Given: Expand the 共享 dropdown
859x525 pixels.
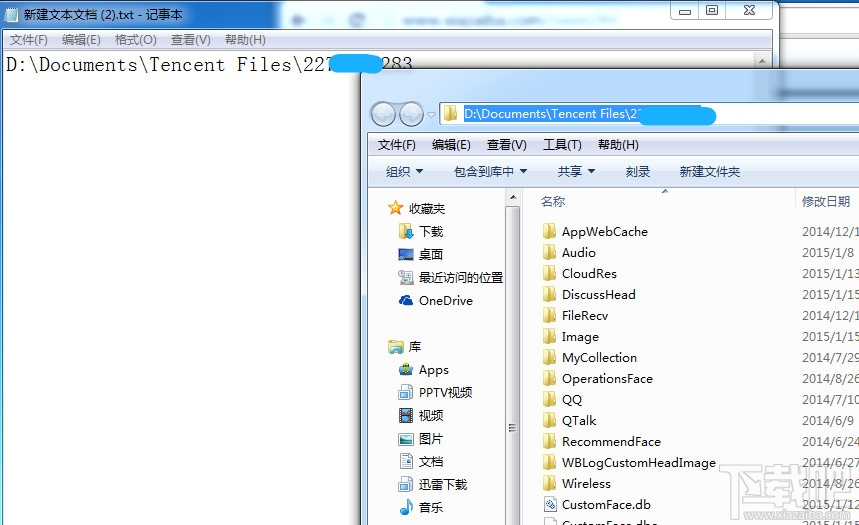Looking at the screenshot, I should click(x=576, y=172).
